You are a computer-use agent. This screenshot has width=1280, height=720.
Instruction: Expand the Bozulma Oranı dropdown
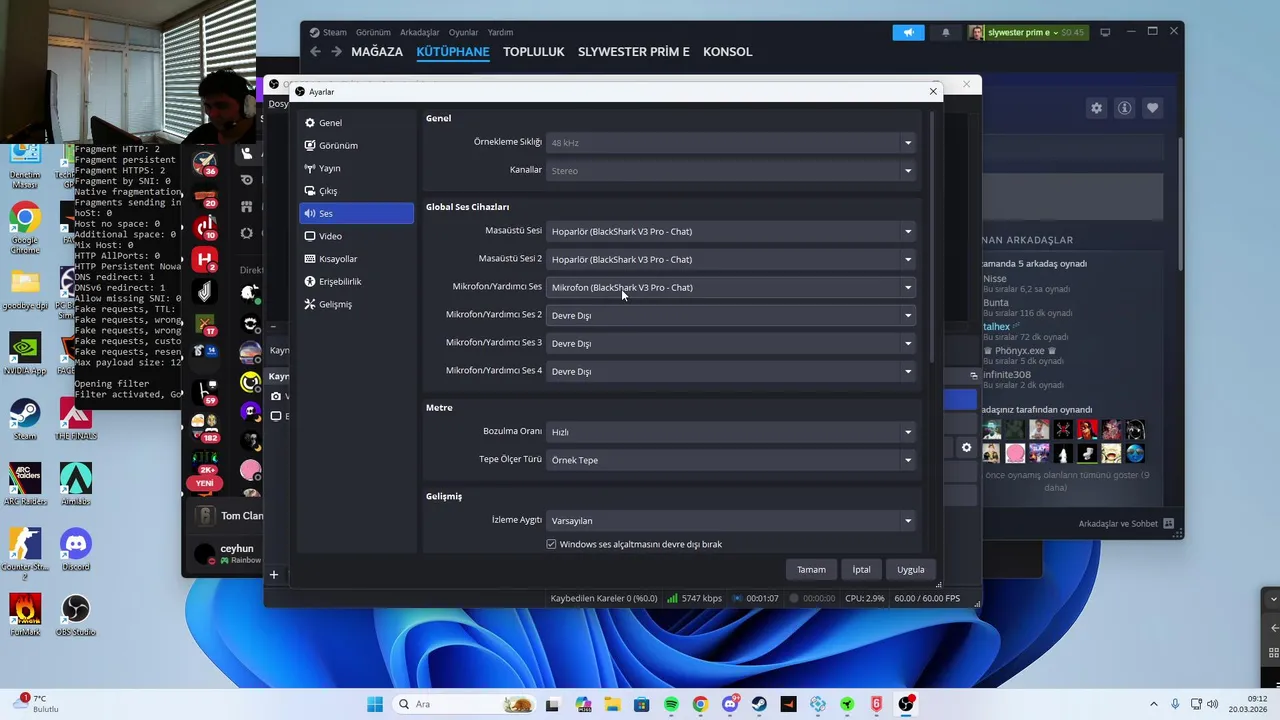point(731,432)
